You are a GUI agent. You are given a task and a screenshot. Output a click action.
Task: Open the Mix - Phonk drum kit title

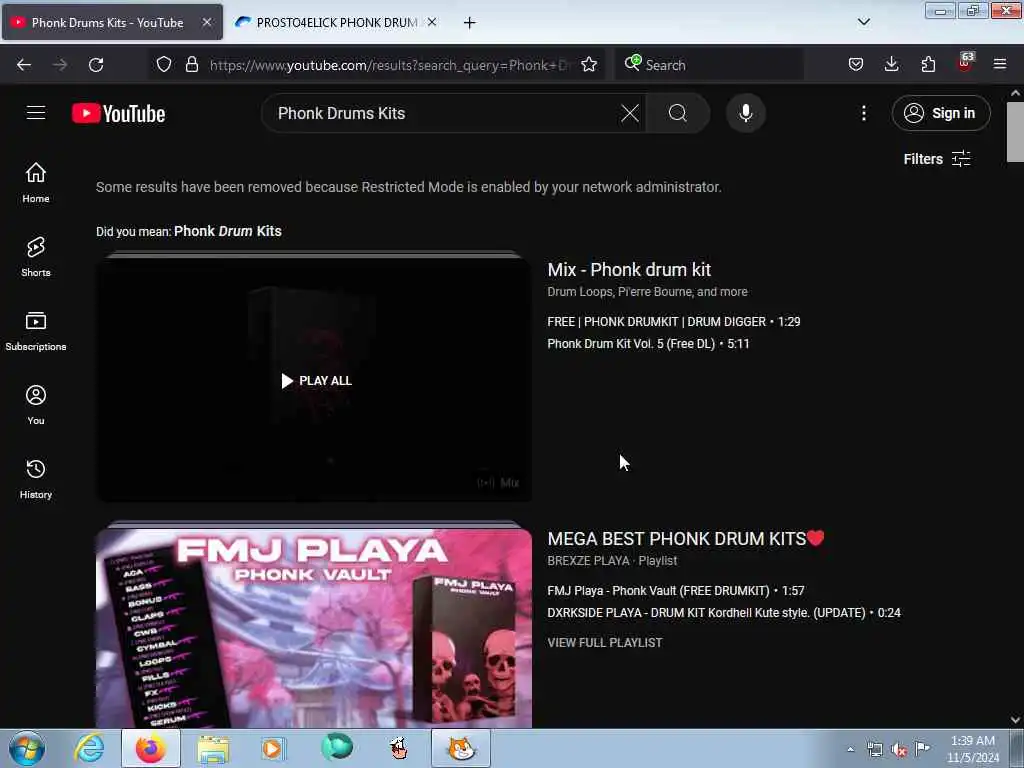point(629,270)
